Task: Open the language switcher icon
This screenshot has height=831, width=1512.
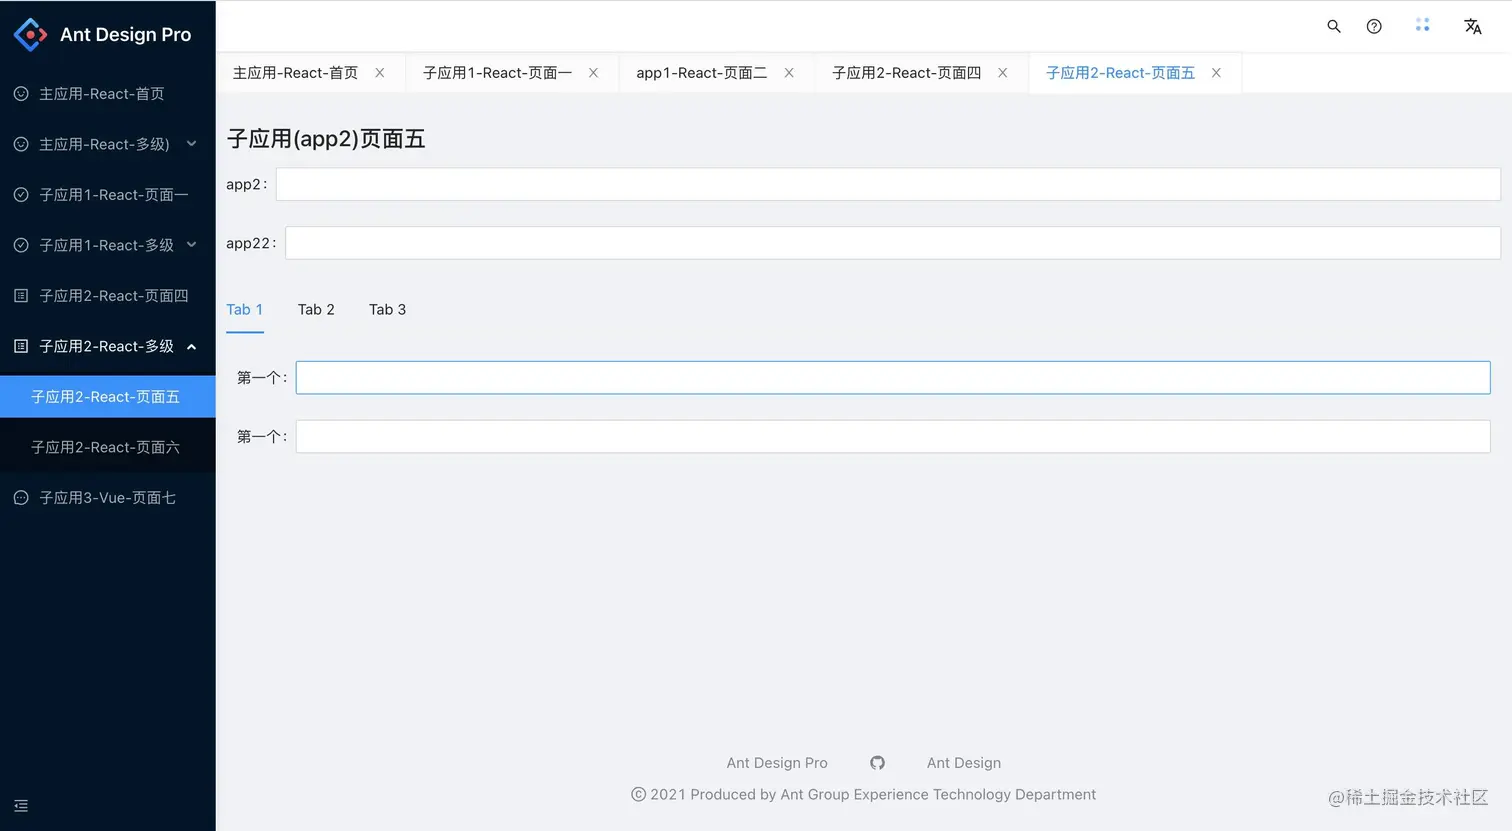Action: coord(1472,26)
